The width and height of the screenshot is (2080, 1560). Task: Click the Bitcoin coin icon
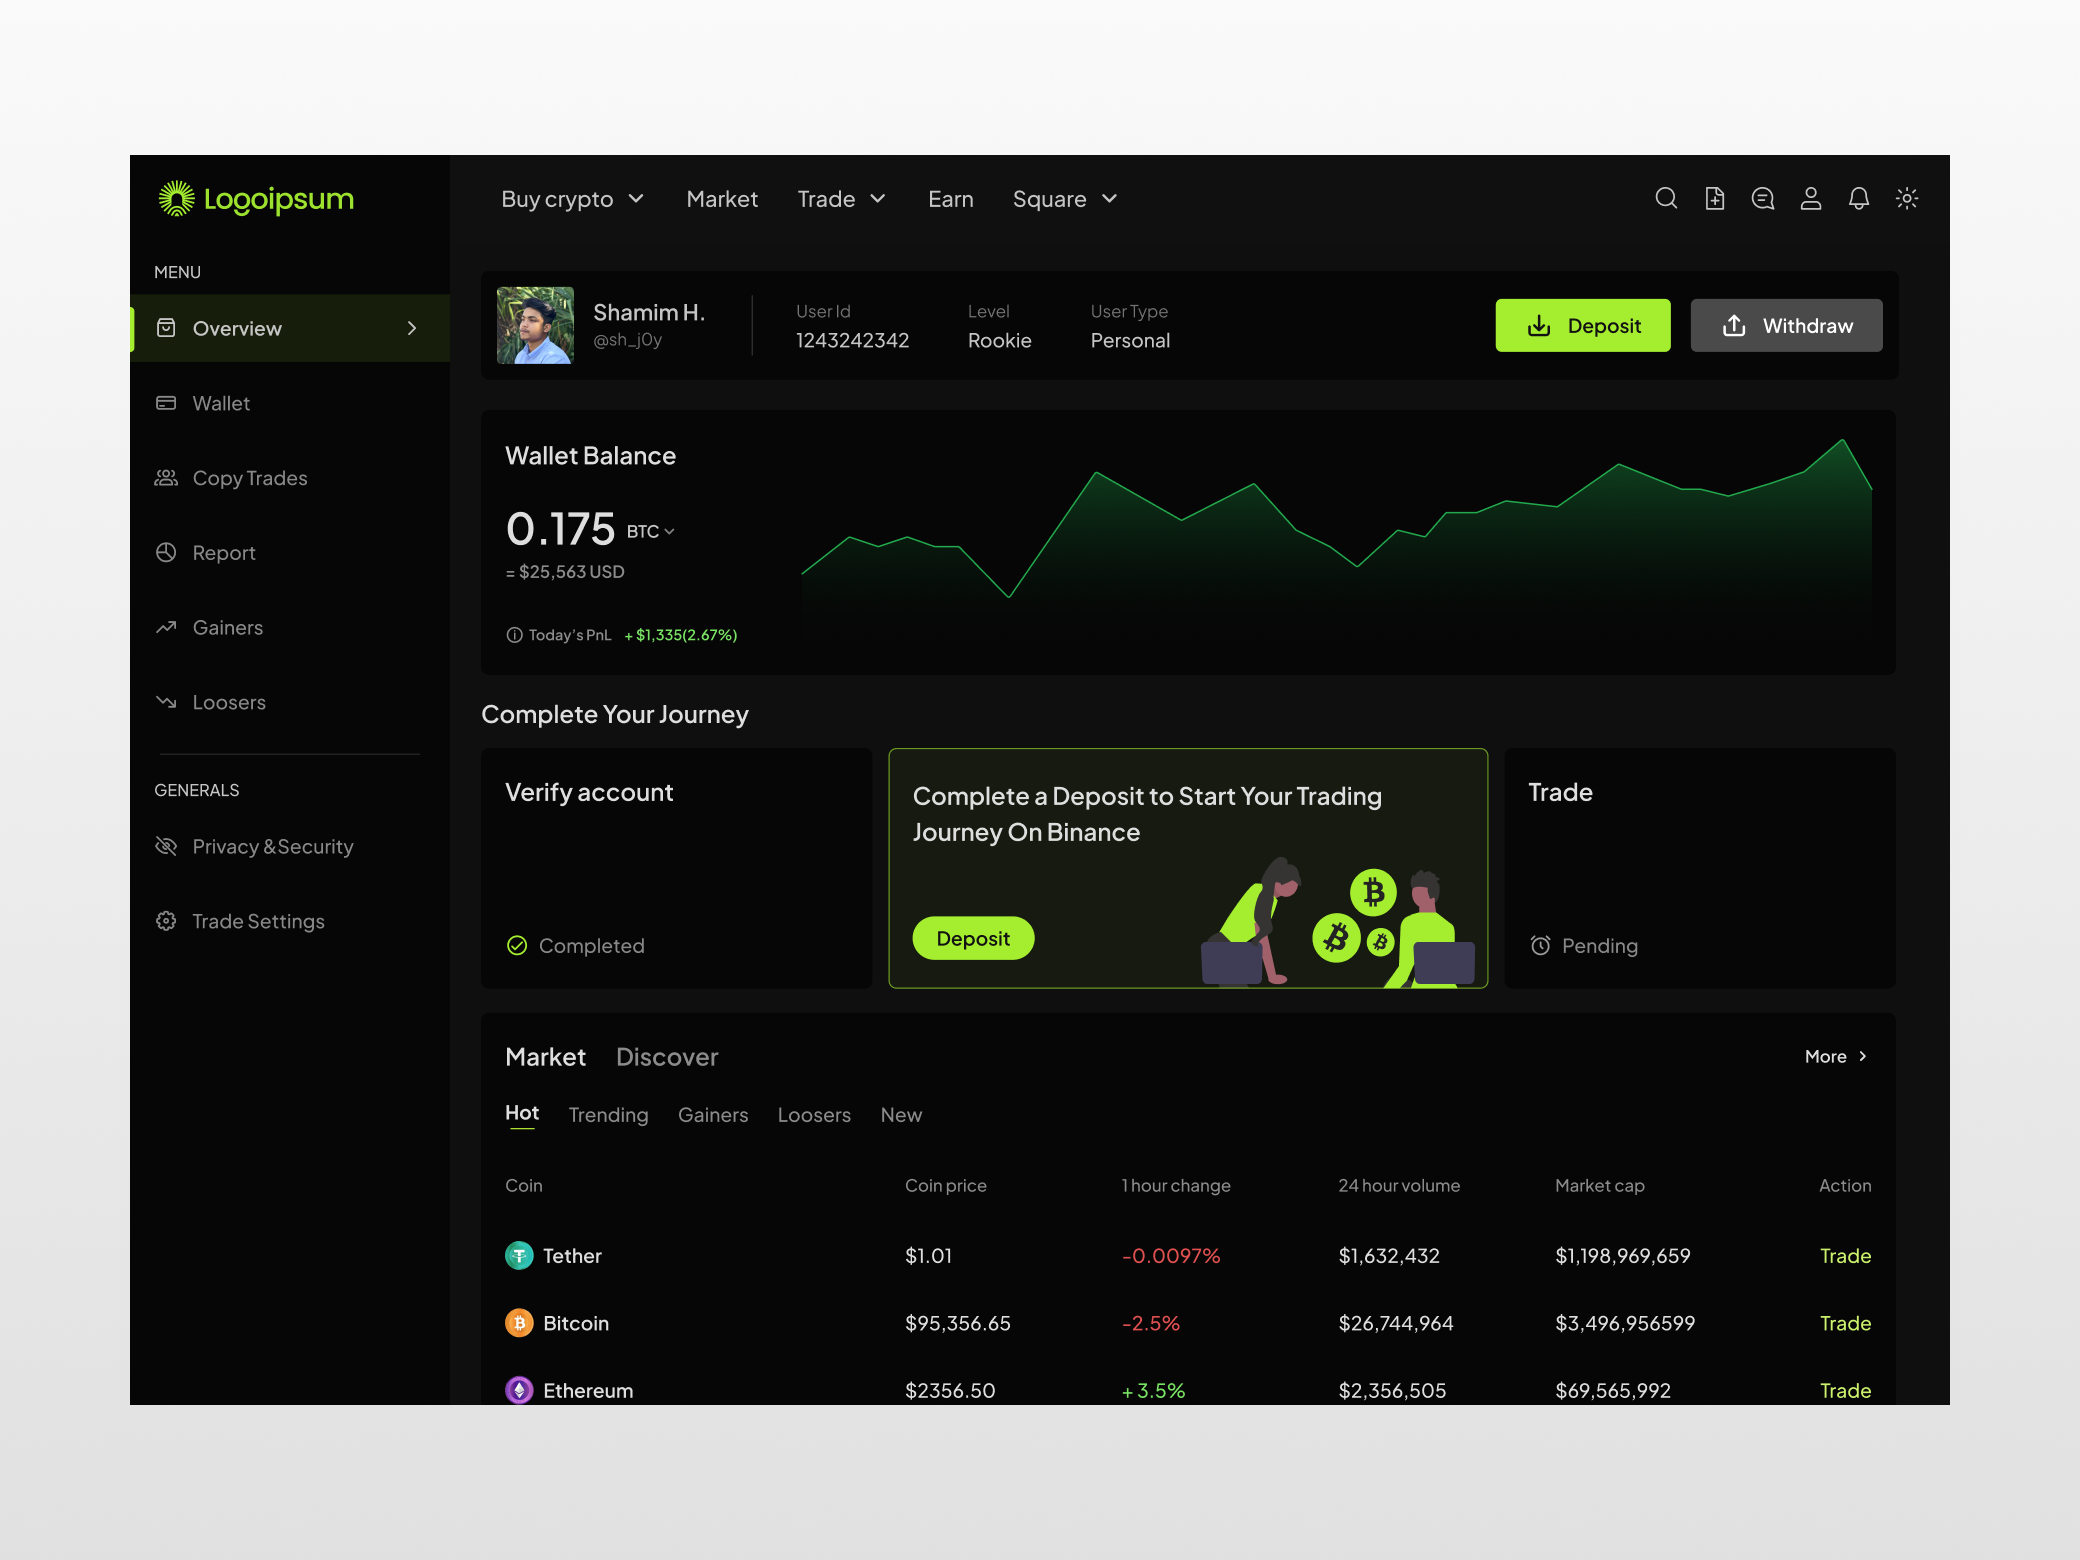coord(519,1323)
